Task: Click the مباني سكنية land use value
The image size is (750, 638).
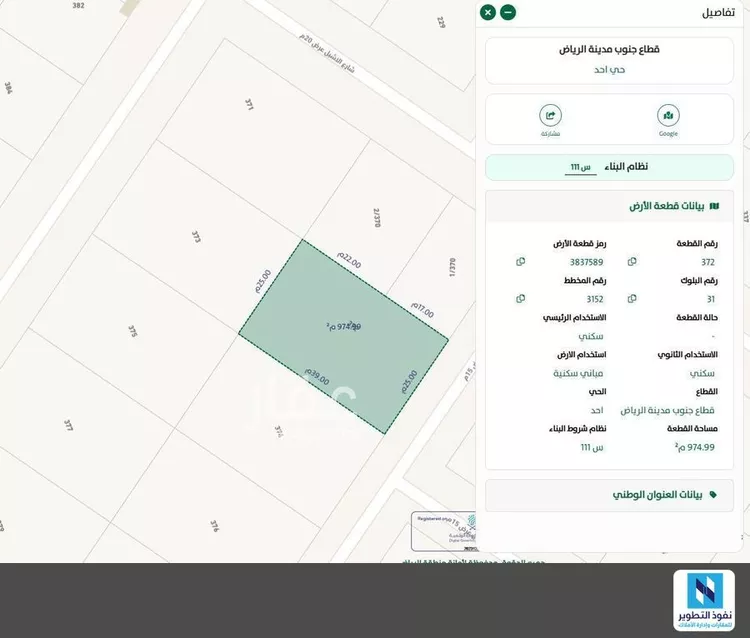Action: tap(578, 374)
